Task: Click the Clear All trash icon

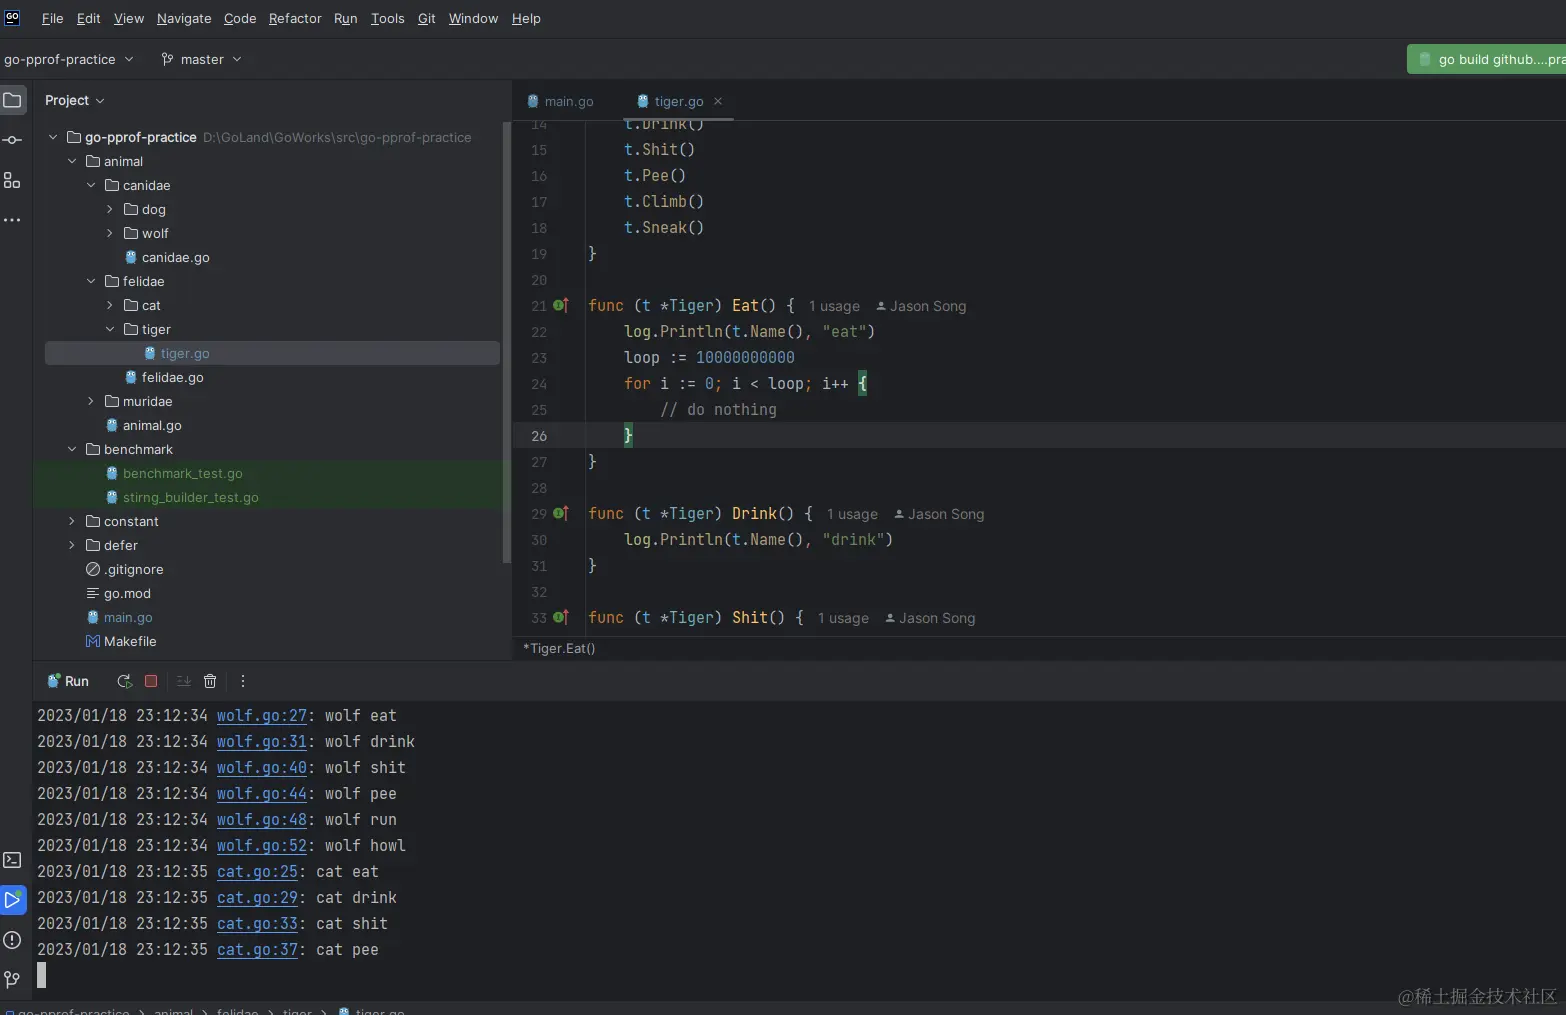Action: (x=210, y=681)
